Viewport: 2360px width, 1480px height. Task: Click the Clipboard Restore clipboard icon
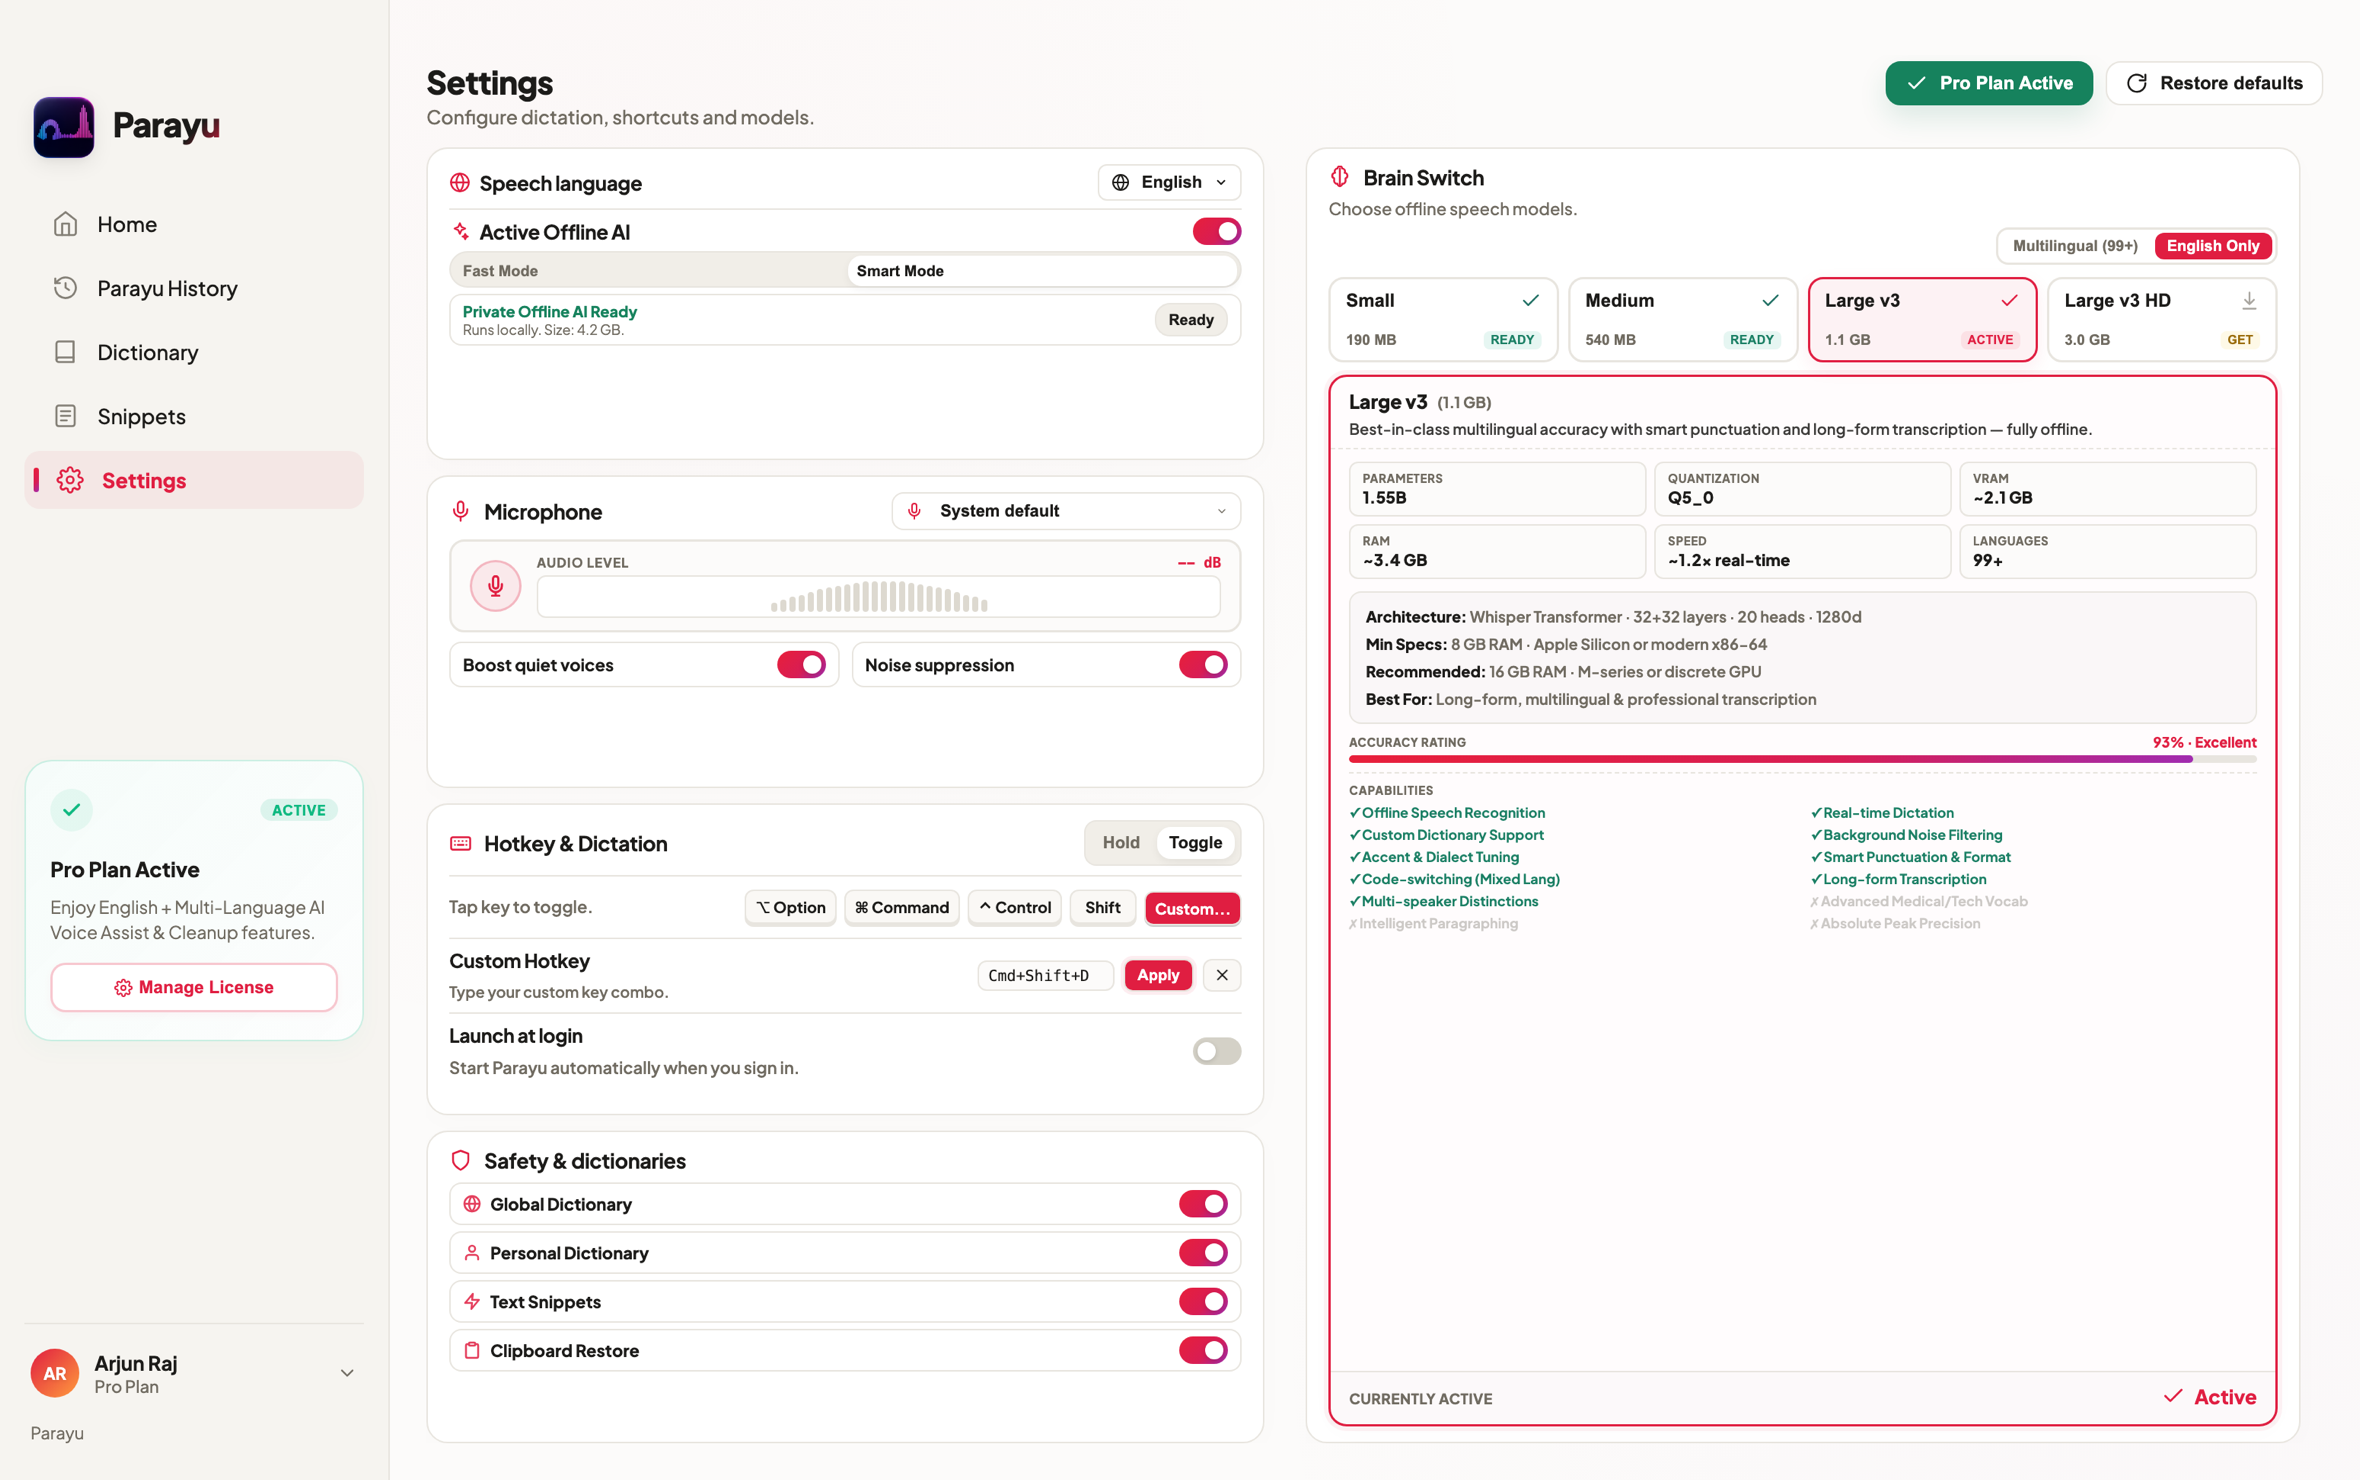pos(472,1351)
